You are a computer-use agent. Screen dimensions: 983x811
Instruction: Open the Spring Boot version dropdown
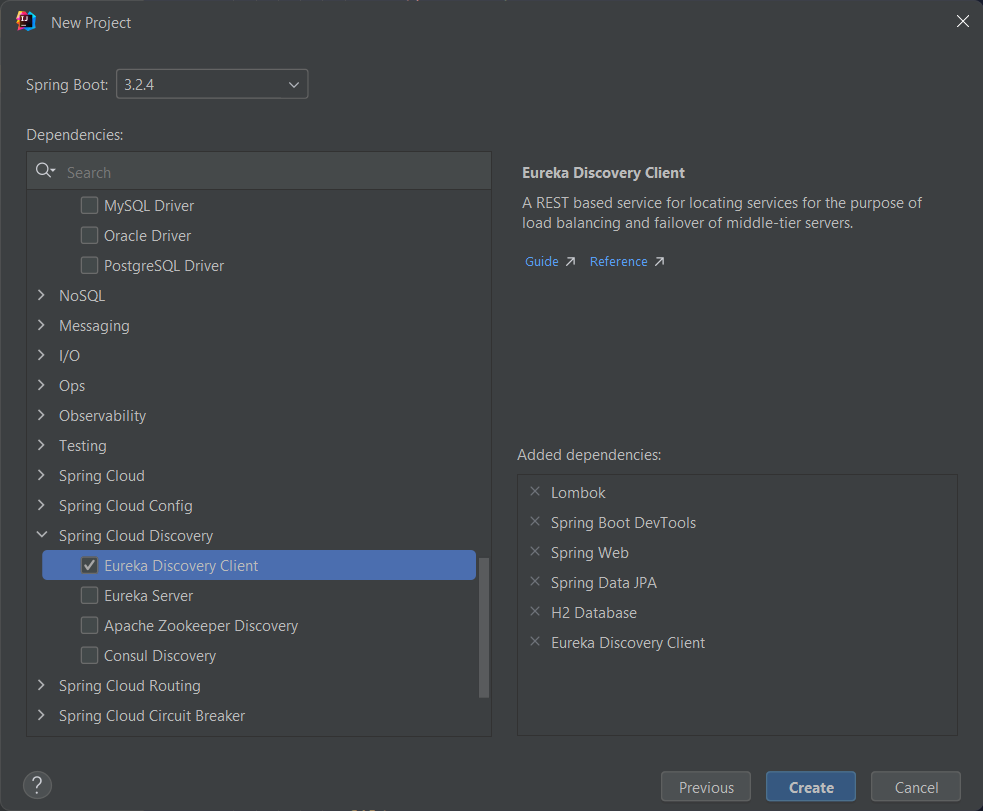point(212,84)
